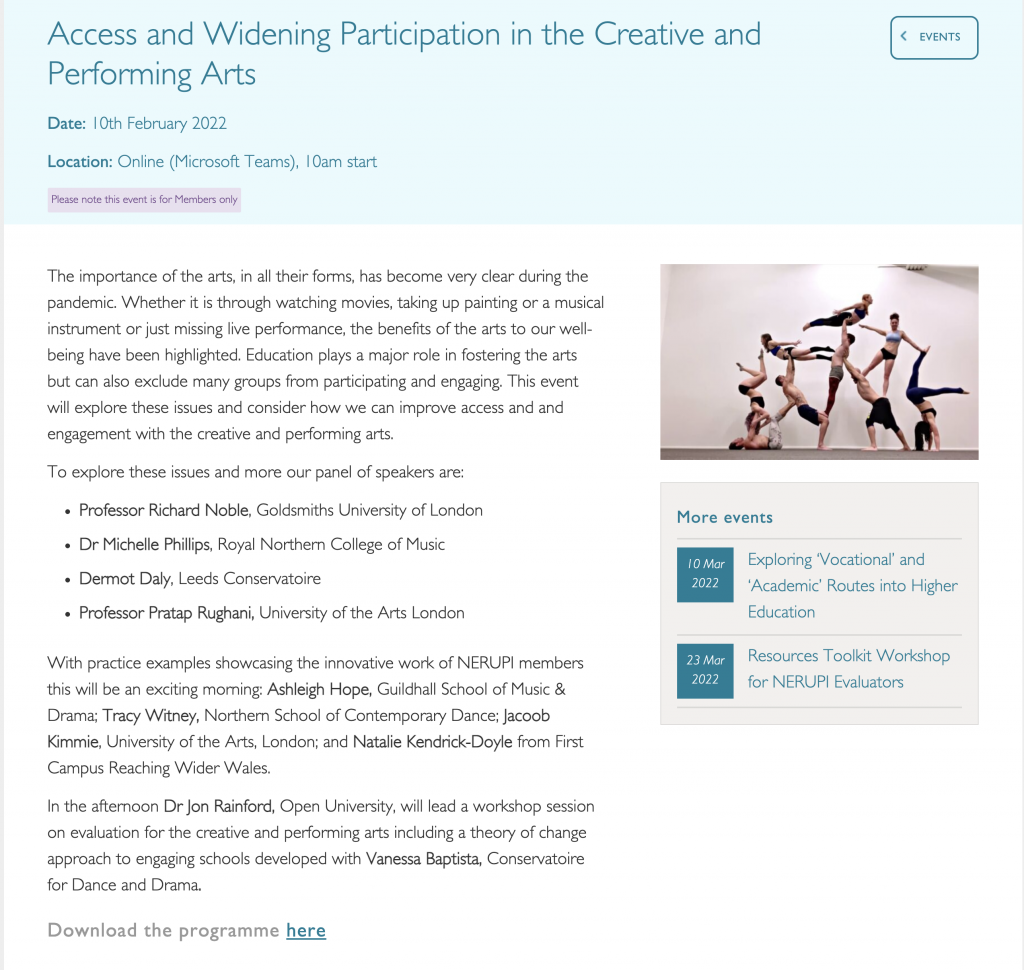The width and height of the screenshot is (1024, 970).
Task: Click Download the programme heading text
Action: tap(163, 930)
